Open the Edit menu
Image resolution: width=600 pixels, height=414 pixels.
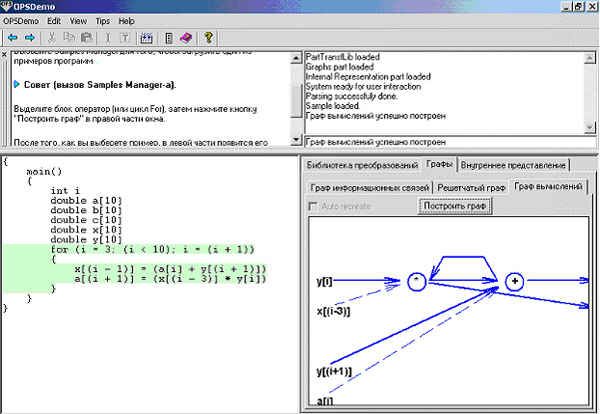54,21
